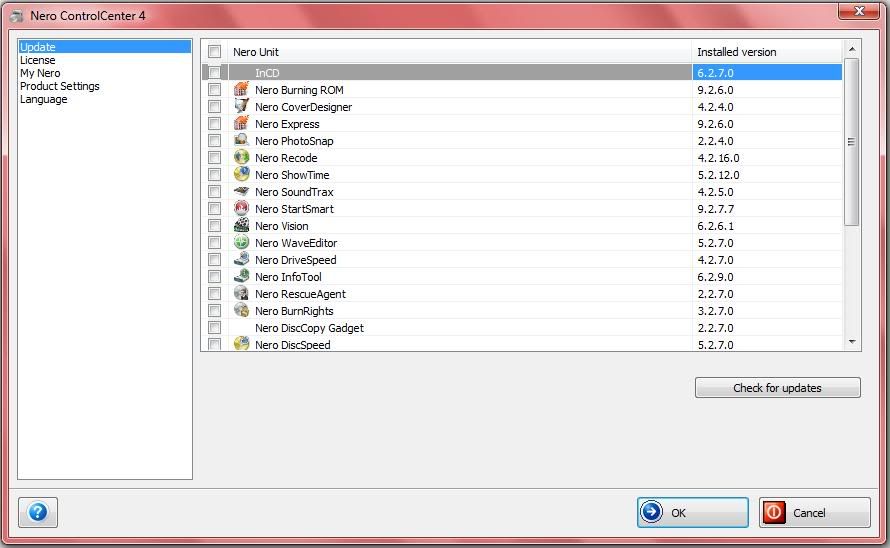Check the Nero CoverDesigner checkbox
The image size is (890, 548).
tap(214, 107)
